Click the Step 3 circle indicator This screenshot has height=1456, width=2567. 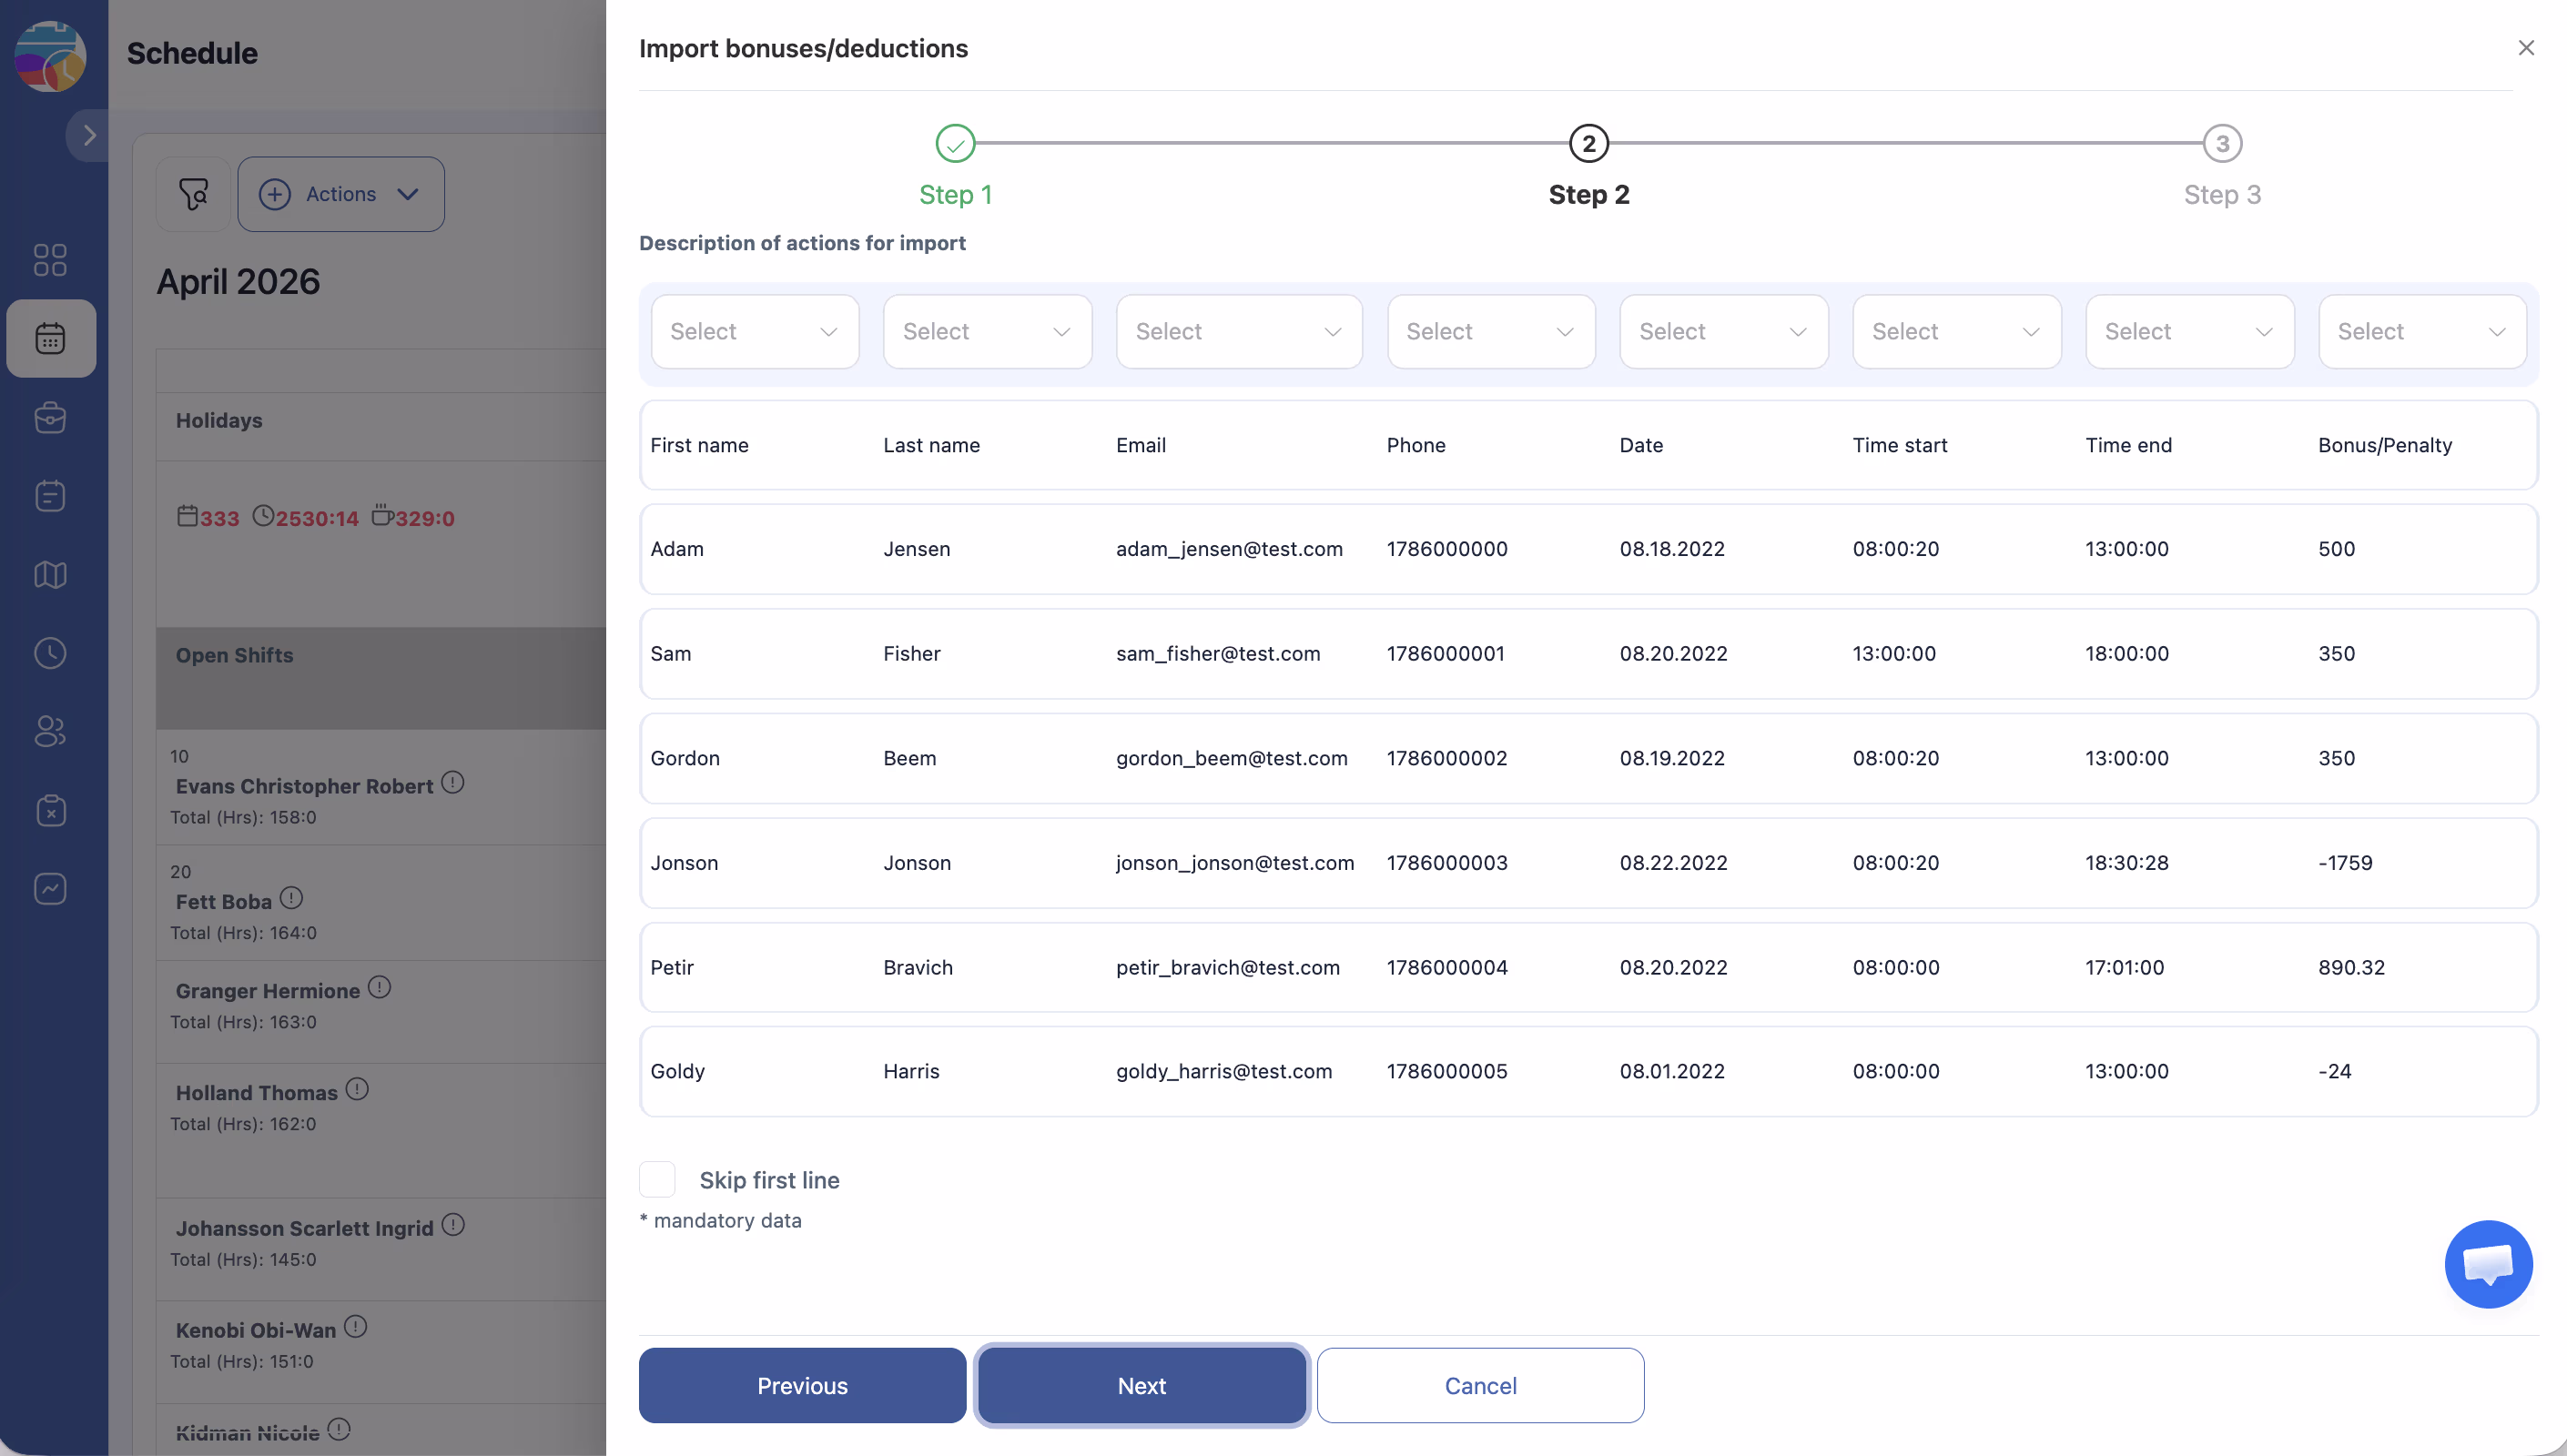tap(2222, 144)
